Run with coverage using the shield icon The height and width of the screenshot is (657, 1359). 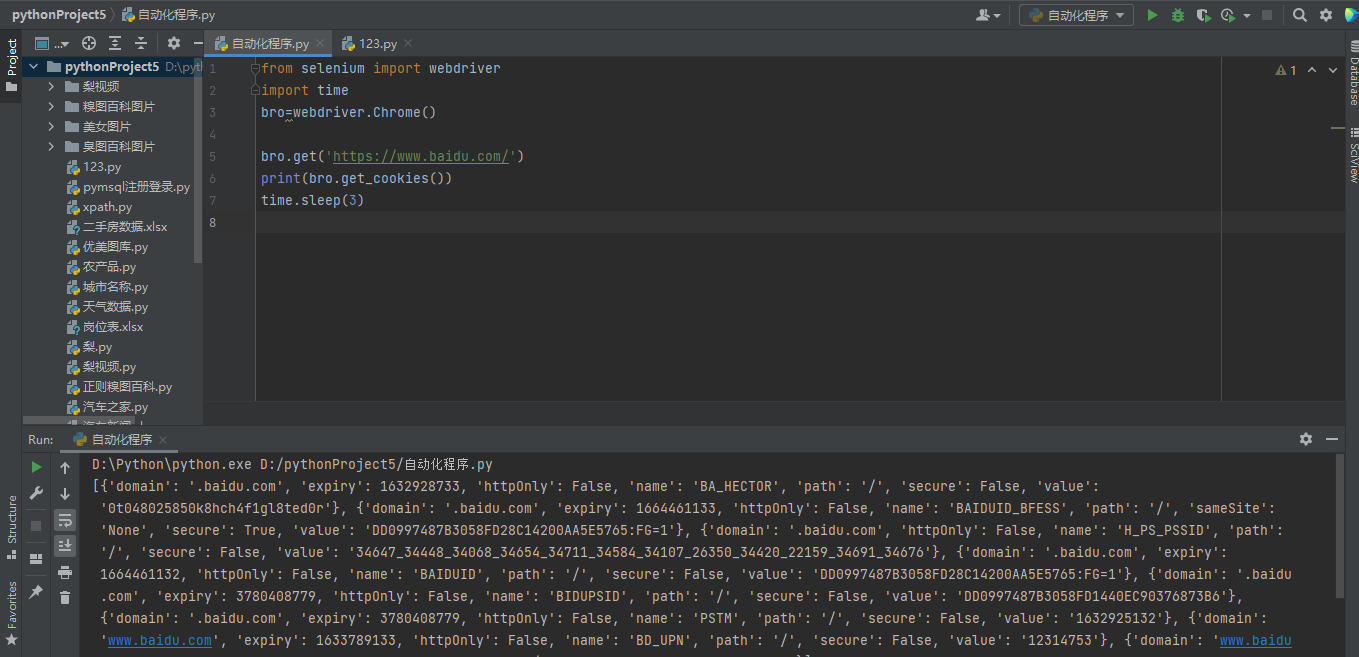(x=1203, y=15)
